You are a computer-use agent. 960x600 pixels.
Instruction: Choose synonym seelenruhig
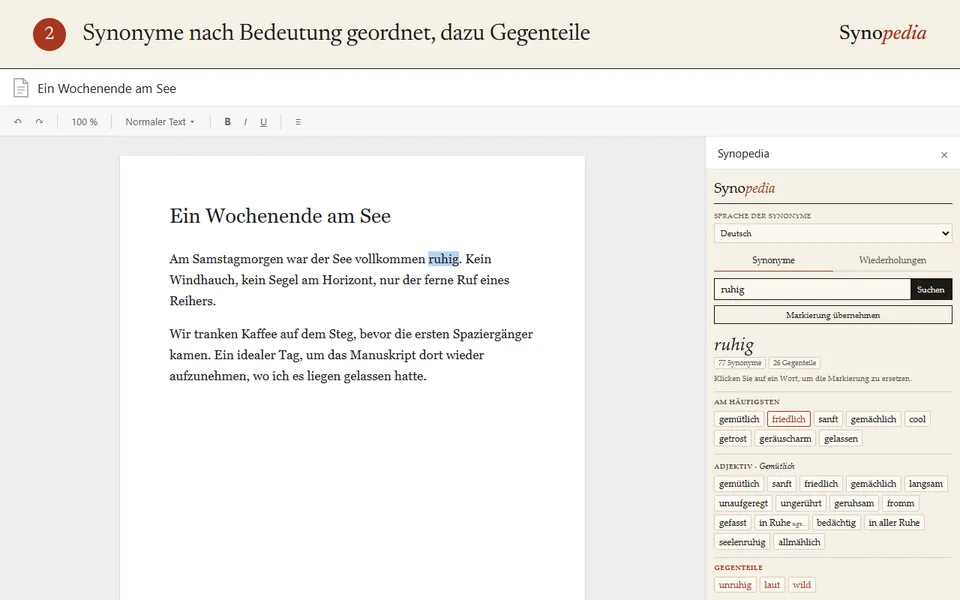pos(742,542)
